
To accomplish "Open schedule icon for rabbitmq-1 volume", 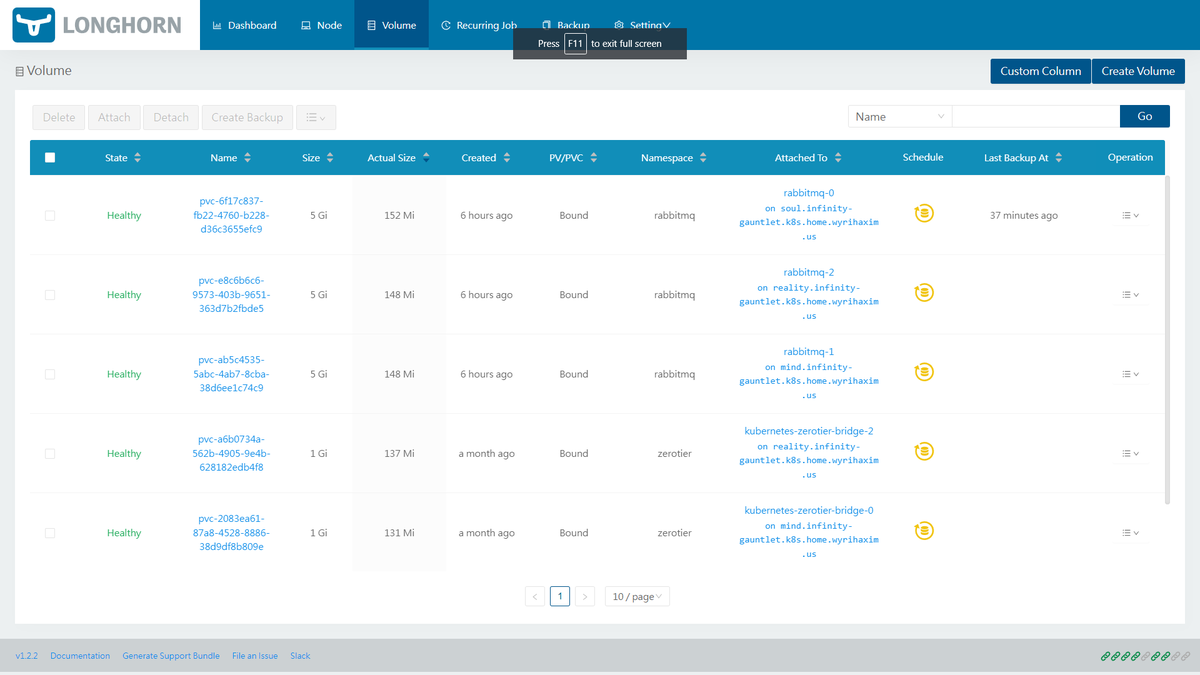I will point(924,372).
